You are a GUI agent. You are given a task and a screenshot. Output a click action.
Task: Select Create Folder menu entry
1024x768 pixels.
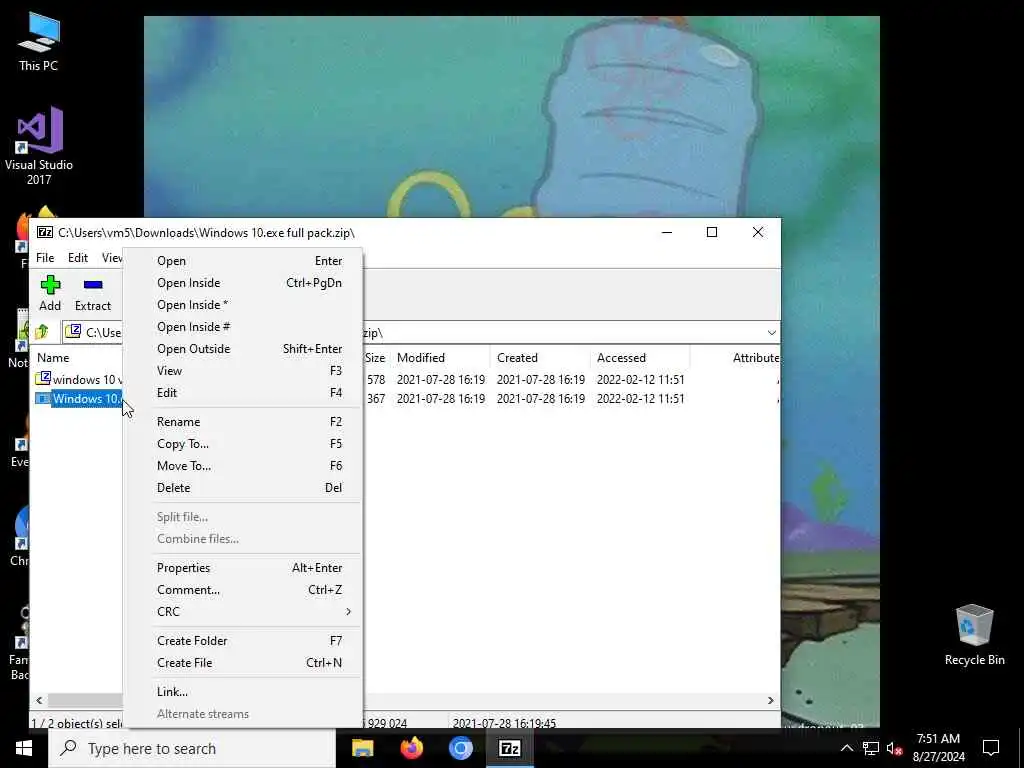tap(243, 641)
